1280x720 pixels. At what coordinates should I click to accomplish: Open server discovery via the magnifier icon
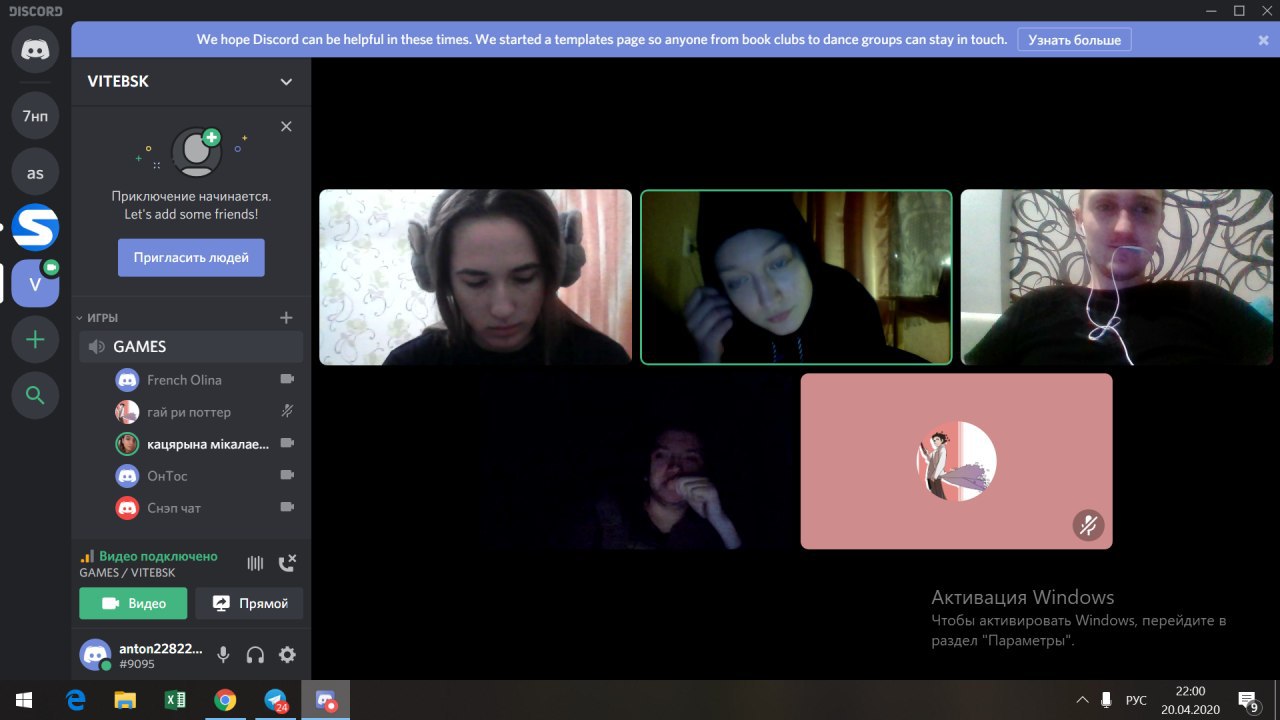[x=35, y=396]
